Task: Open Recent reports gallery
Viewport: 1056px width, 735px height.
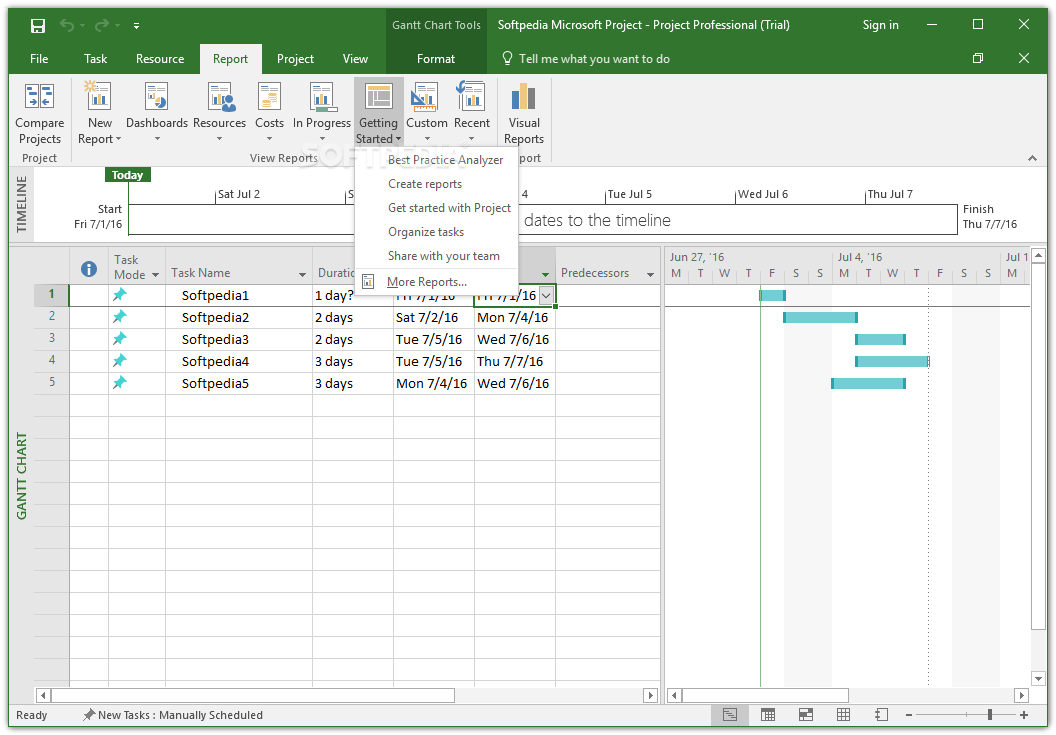Action: [x=471, y=113]
